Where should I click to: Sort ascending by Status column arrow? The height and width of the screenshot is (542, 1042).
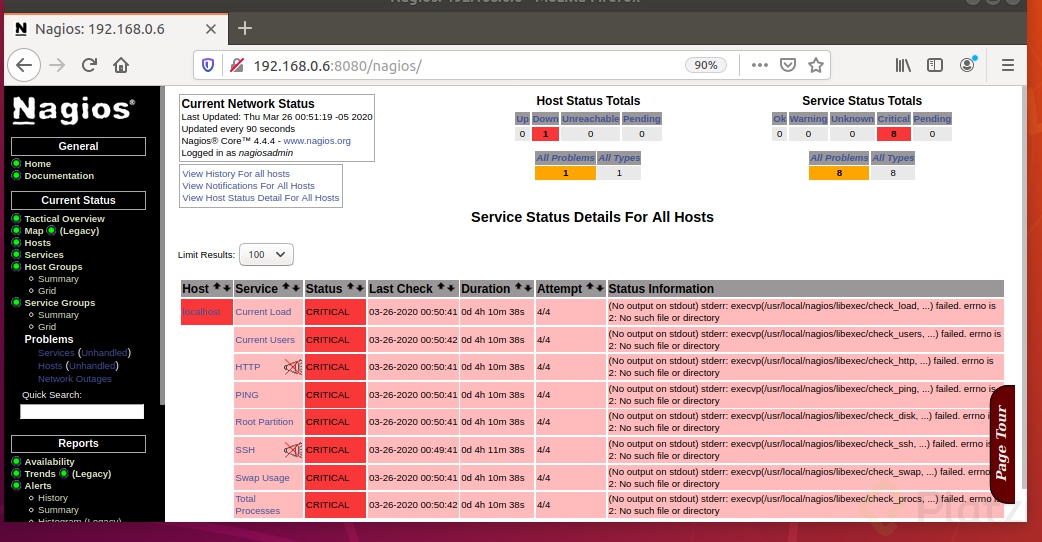click(x=352, y=288)
